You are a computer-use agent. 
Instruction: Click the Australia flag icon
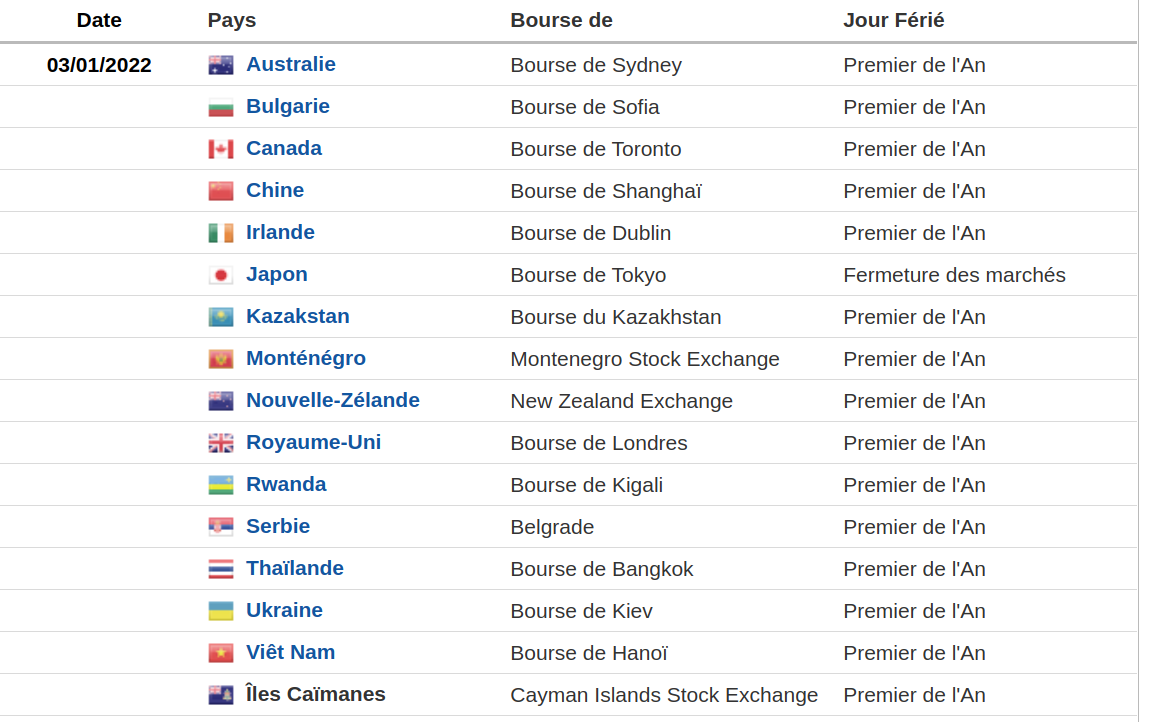(221, 65)
